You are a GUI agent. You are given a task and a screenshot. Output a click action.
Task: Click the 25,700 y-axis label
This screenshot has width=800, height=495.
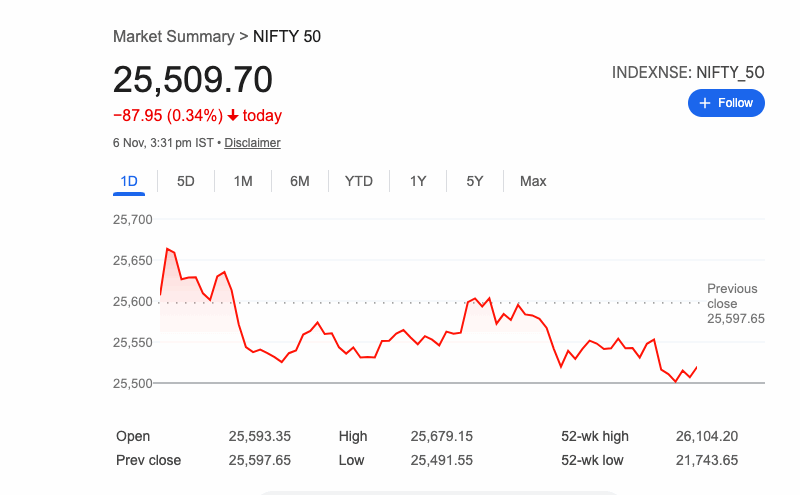click(133, 220)
